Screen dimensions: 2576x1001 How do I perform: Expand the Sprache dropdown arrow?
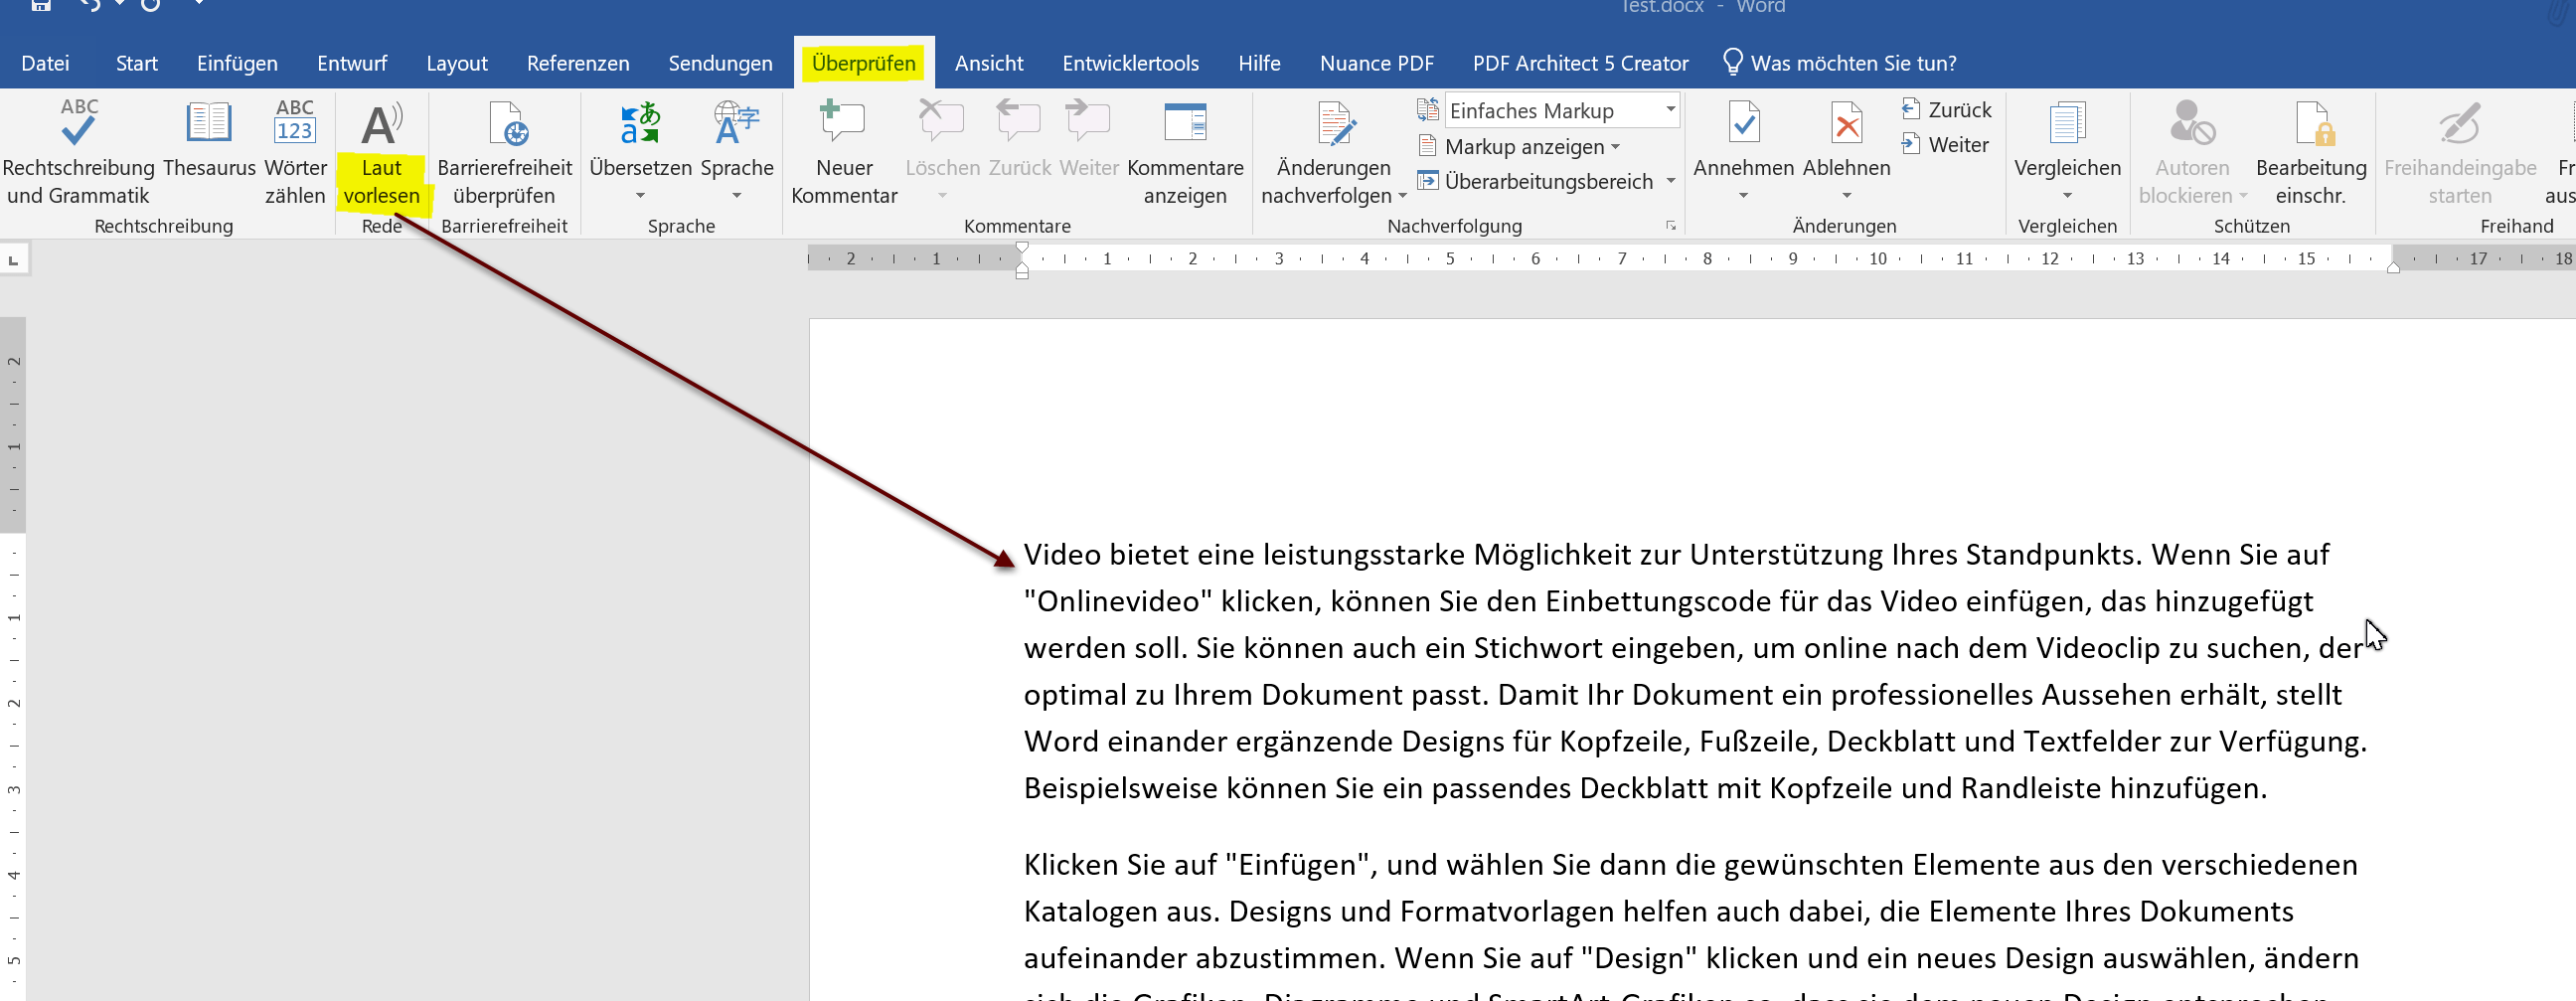click(737, 195)
